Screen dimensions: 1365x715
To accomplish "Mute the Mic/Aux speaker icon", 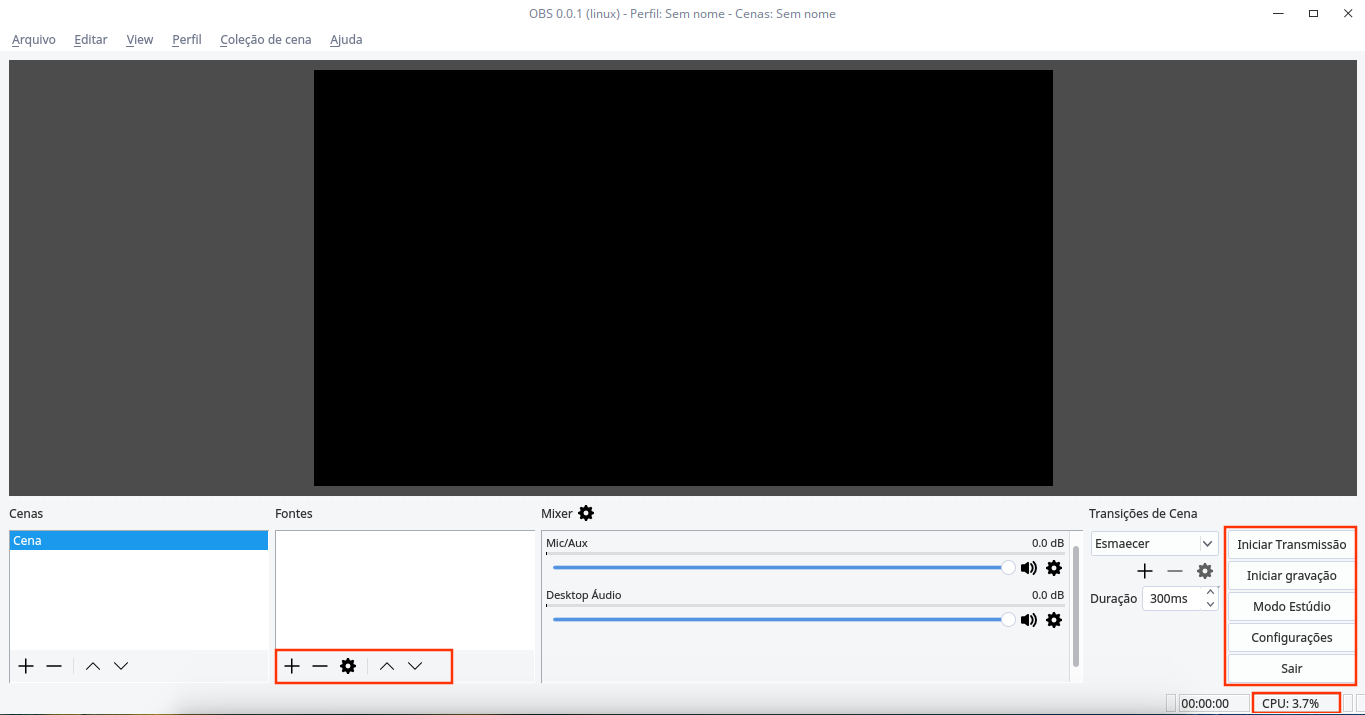I will coord(1029,568).
